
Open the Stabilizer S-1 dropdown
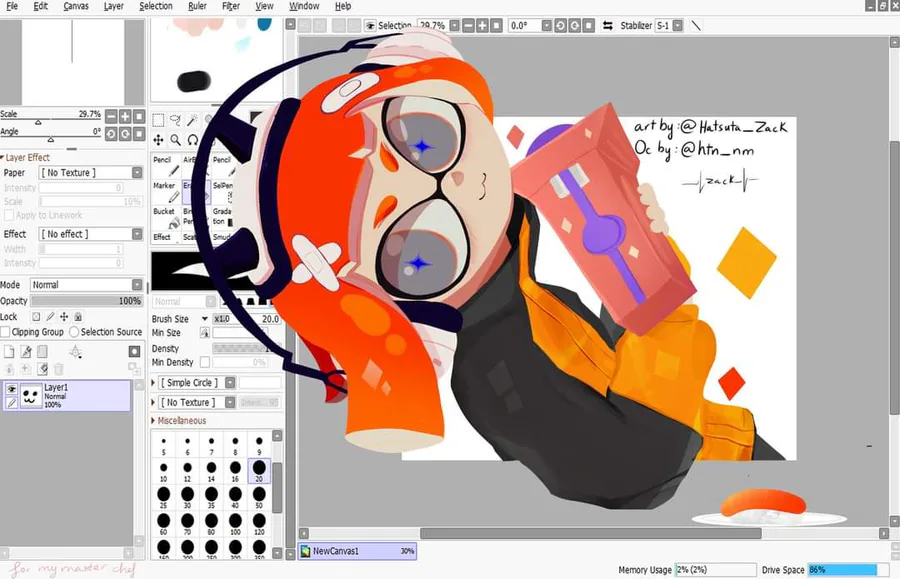click(x=678, y=26)
